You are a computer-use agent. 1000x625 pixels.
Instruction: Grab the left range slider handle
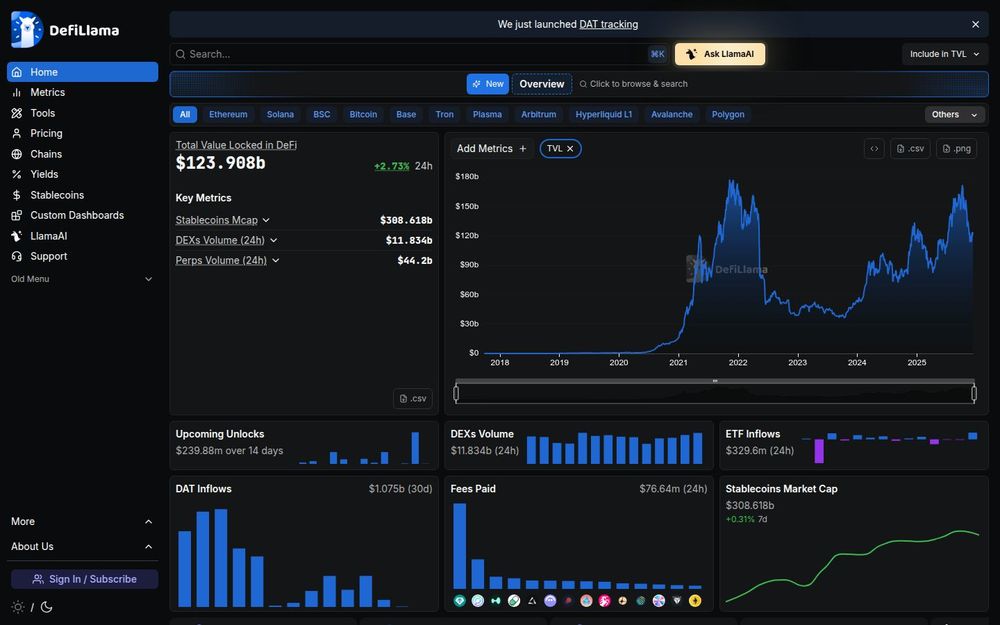pyautogui.click(x=456, y=393)
